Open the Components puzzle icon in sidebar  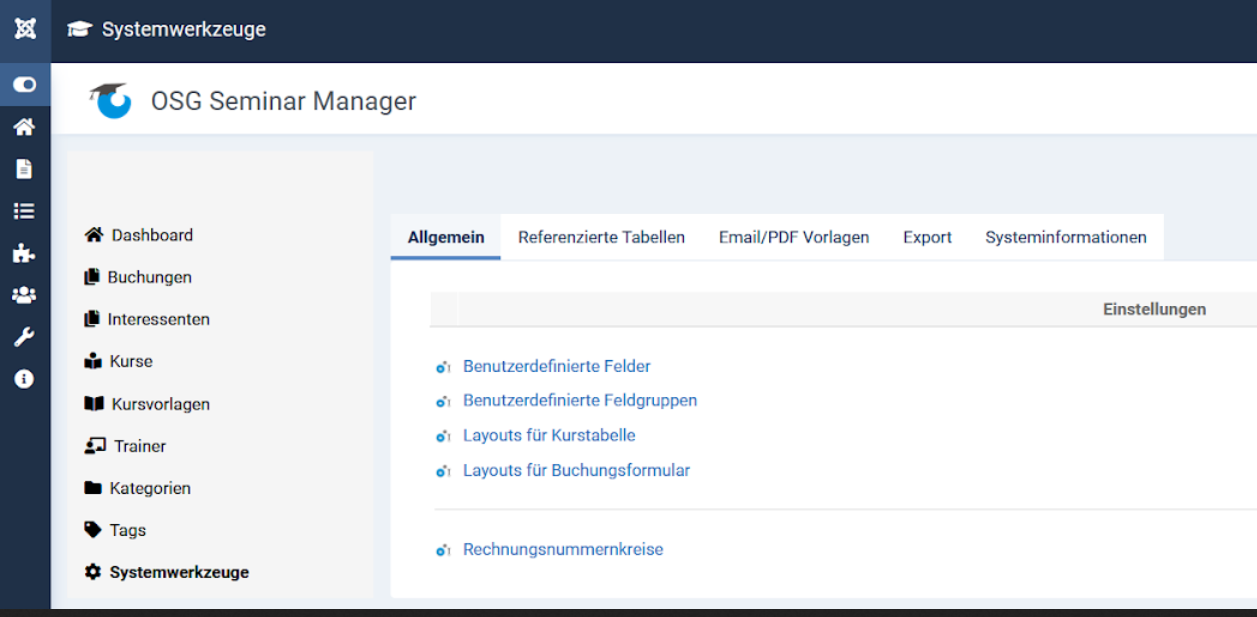click(x=25, y=253)
